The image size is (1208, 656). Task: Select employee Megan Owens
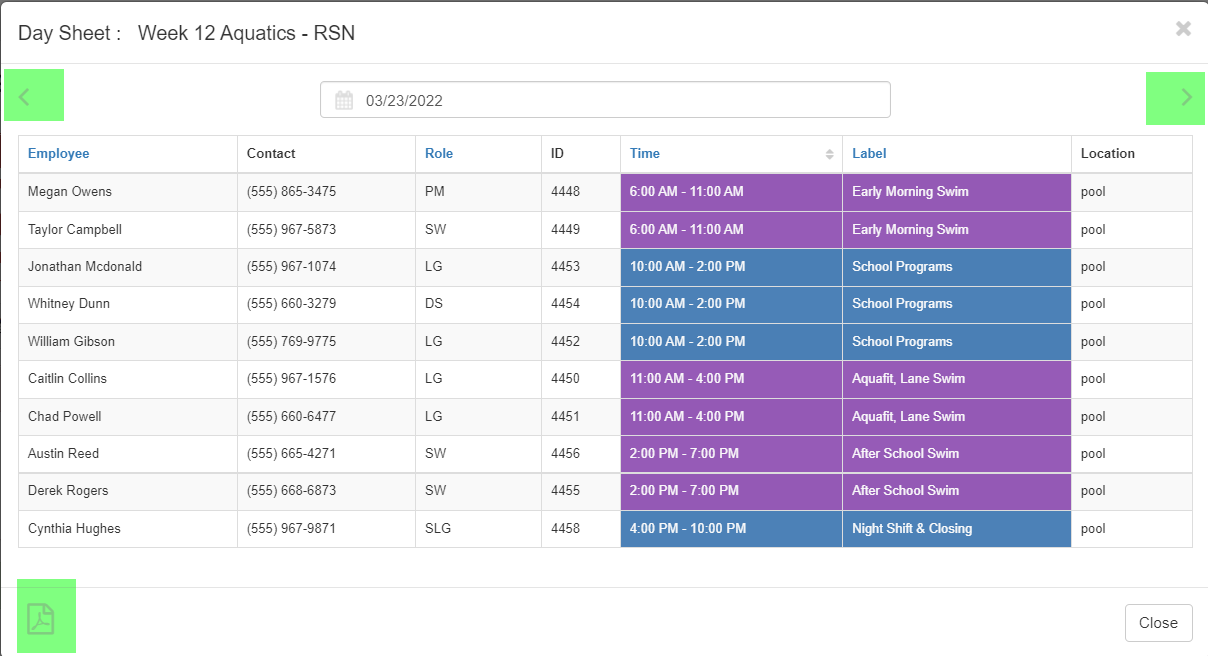(x=70, y=191)
